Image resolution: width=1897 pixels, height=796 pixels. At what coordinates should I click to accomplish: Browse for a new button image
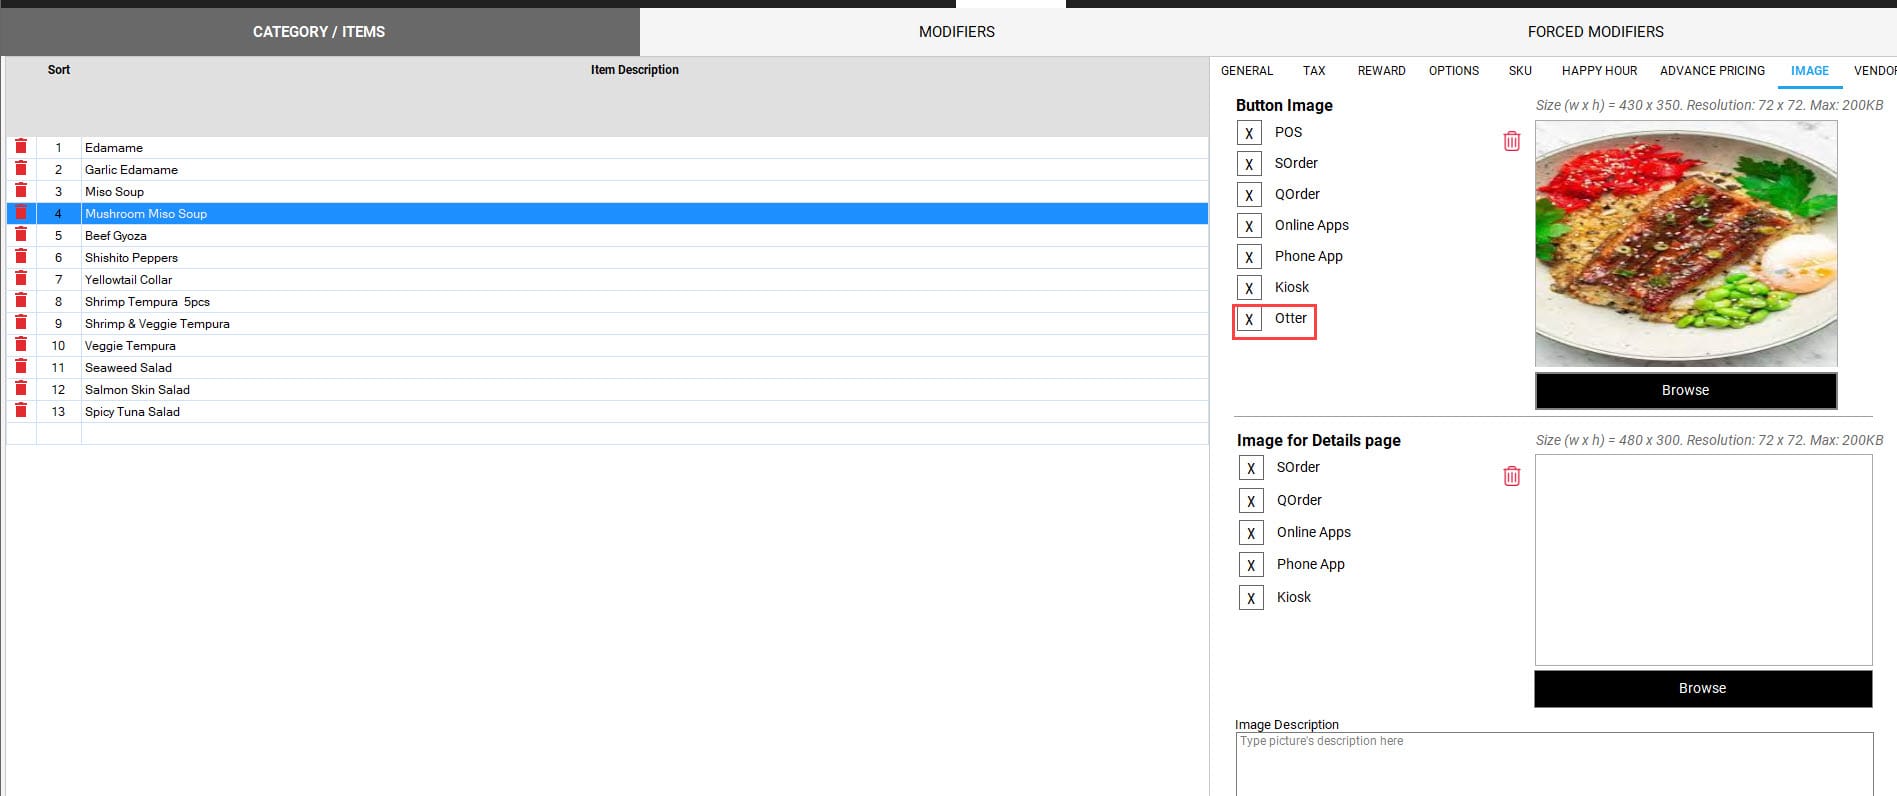[x=1685, y=391]
